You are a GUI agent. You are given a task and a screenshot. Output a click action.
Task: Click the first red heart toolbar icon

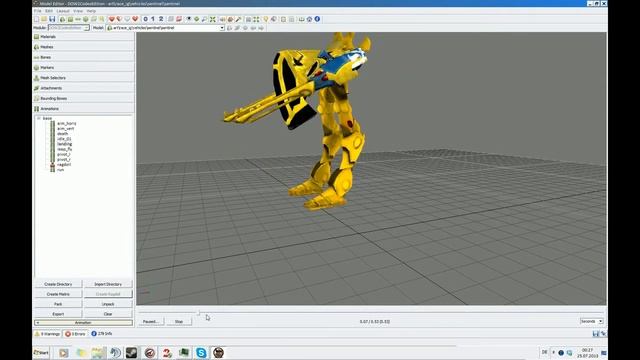[111, 19]
